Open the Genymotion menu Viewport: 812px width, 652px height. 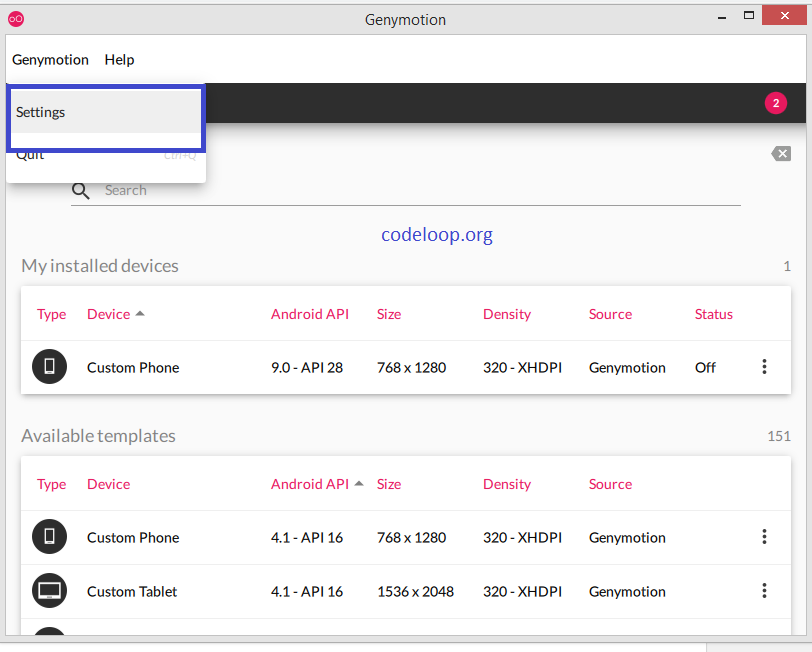click(x=50, y=60)
